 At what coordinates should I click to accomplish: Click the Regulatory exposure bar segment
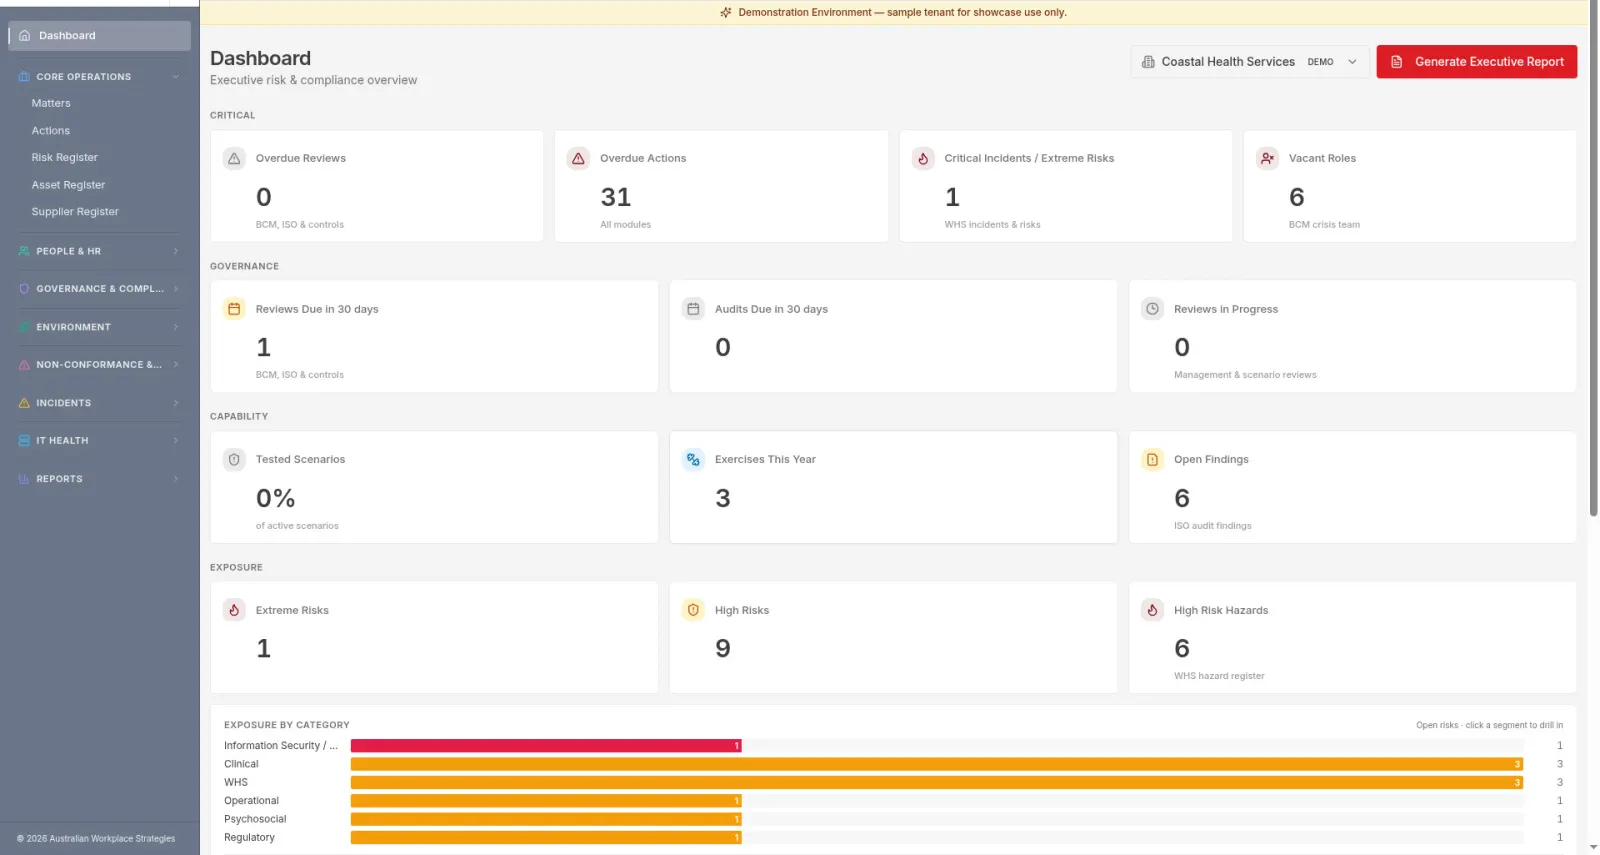click(546, 838)
